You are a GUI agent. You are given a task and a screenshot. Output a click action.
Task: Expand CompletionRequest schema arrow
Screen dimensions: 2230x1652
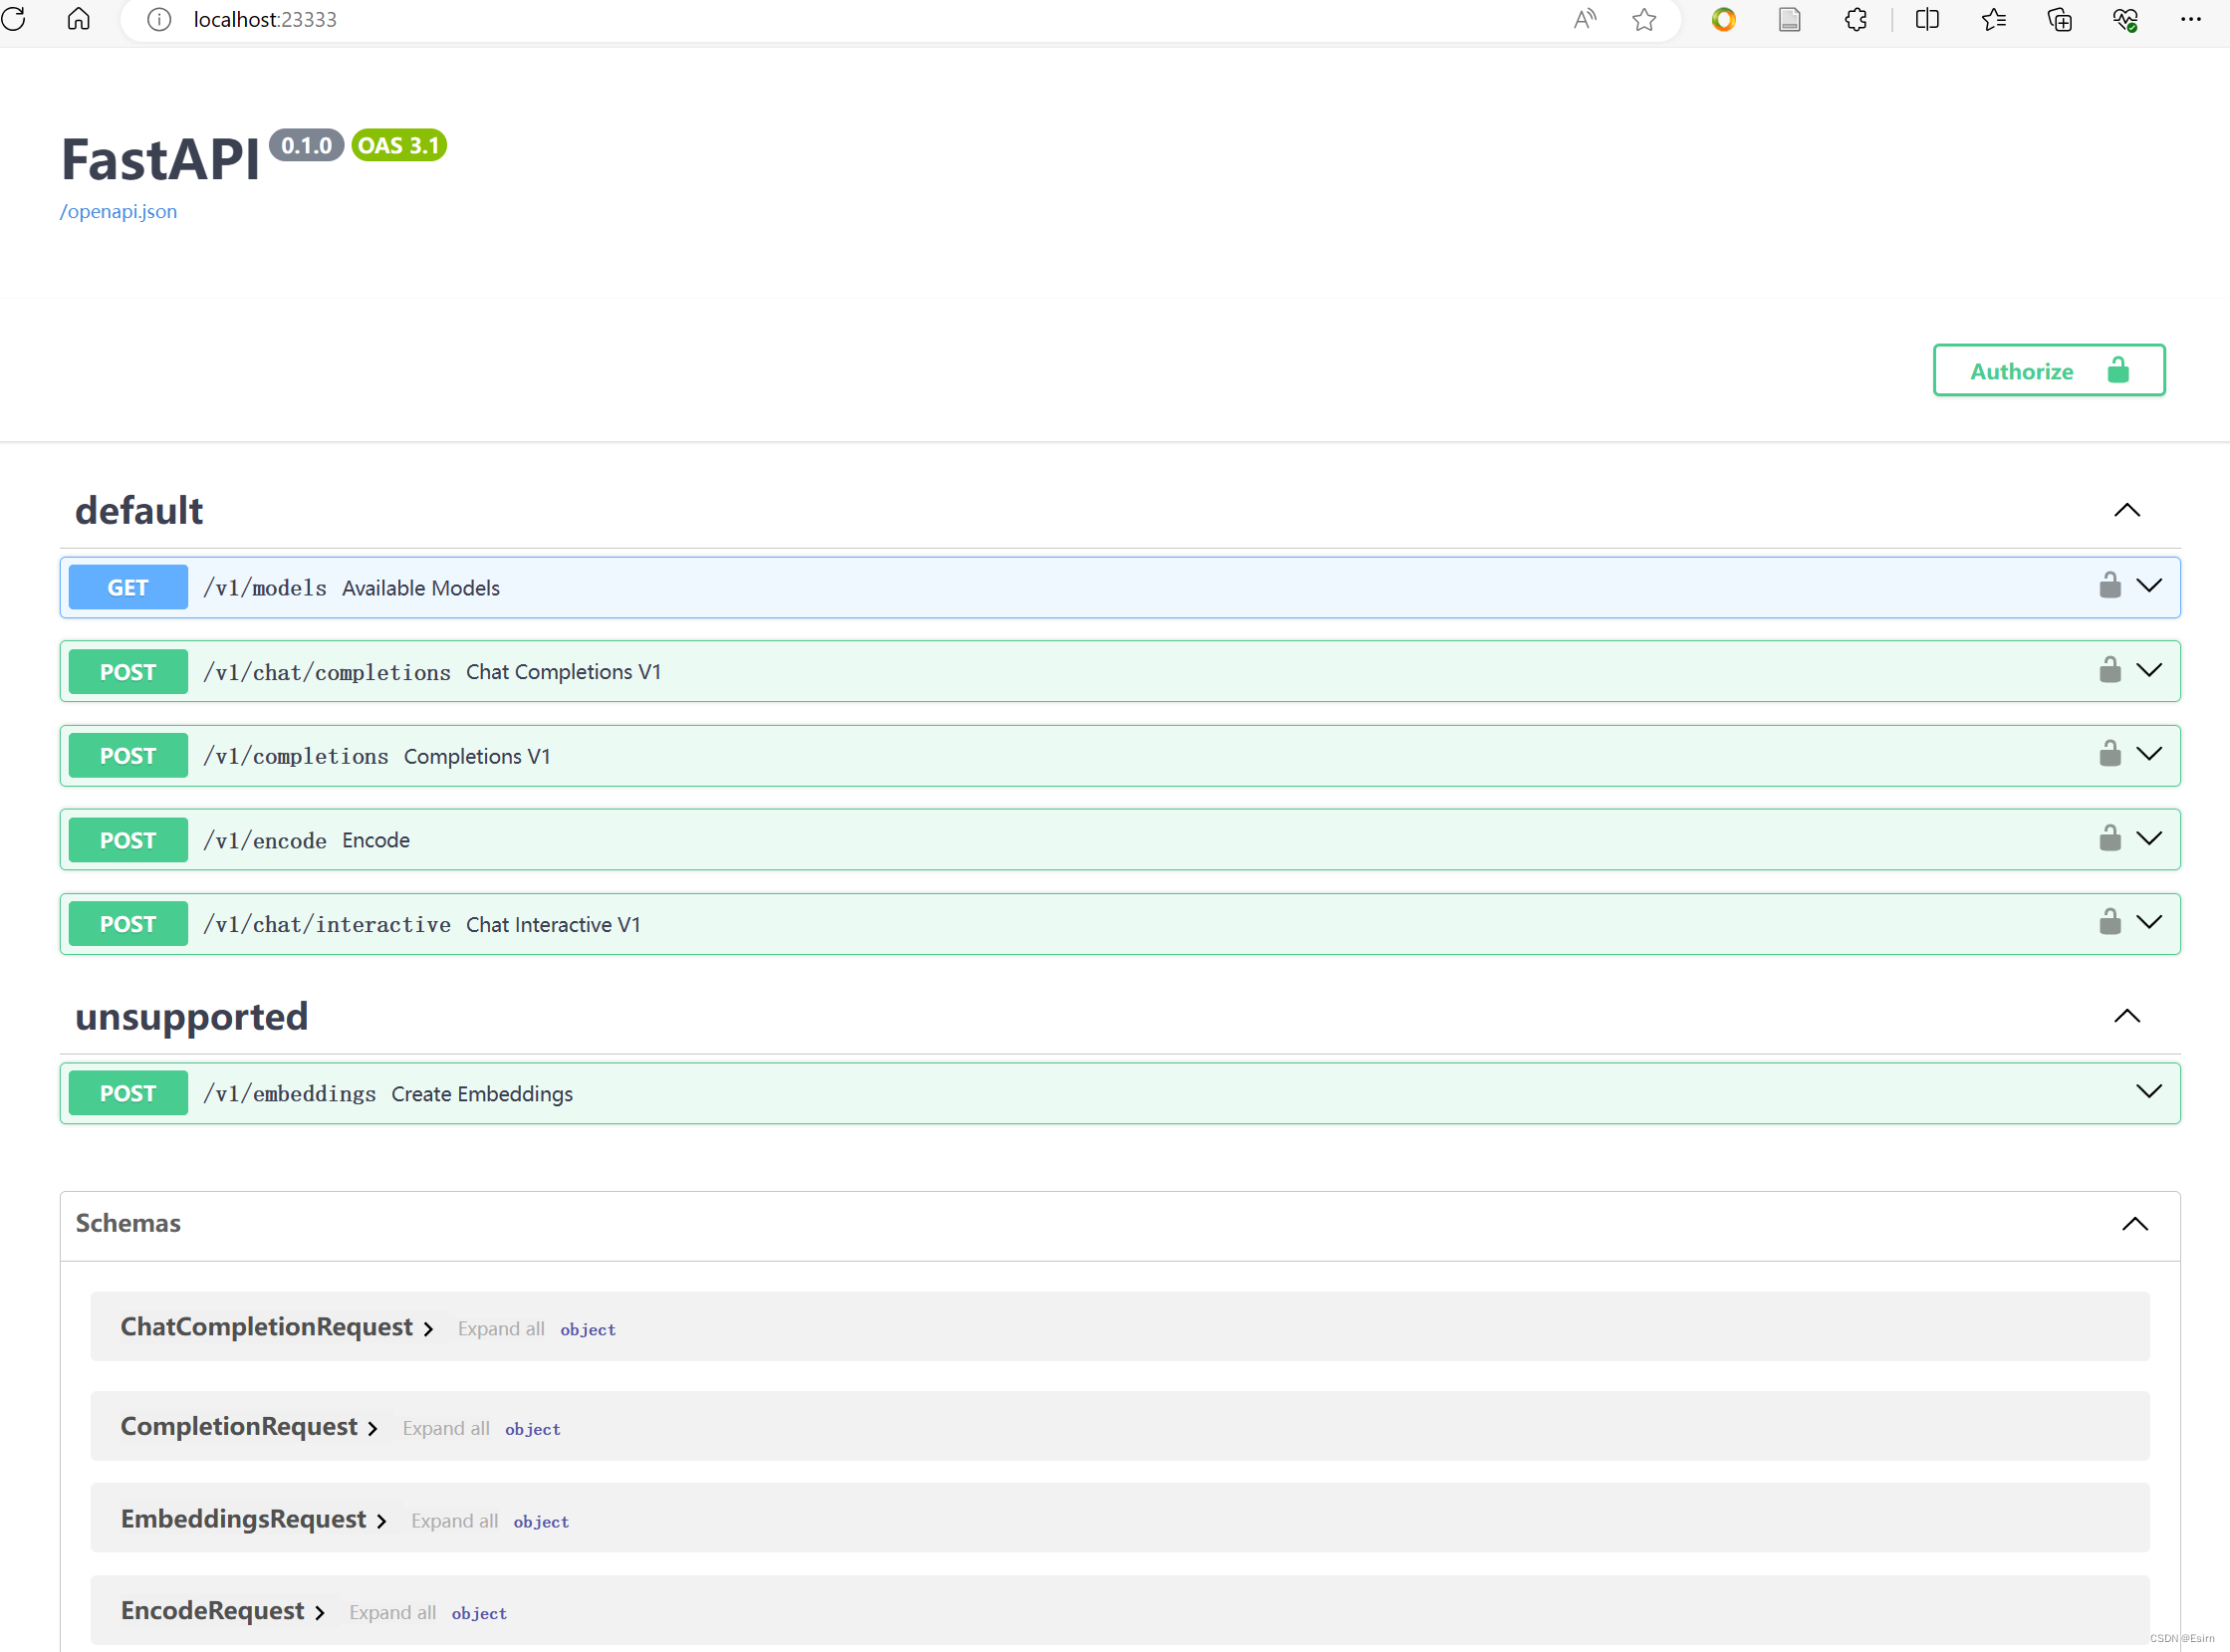tap(372, 1429)
